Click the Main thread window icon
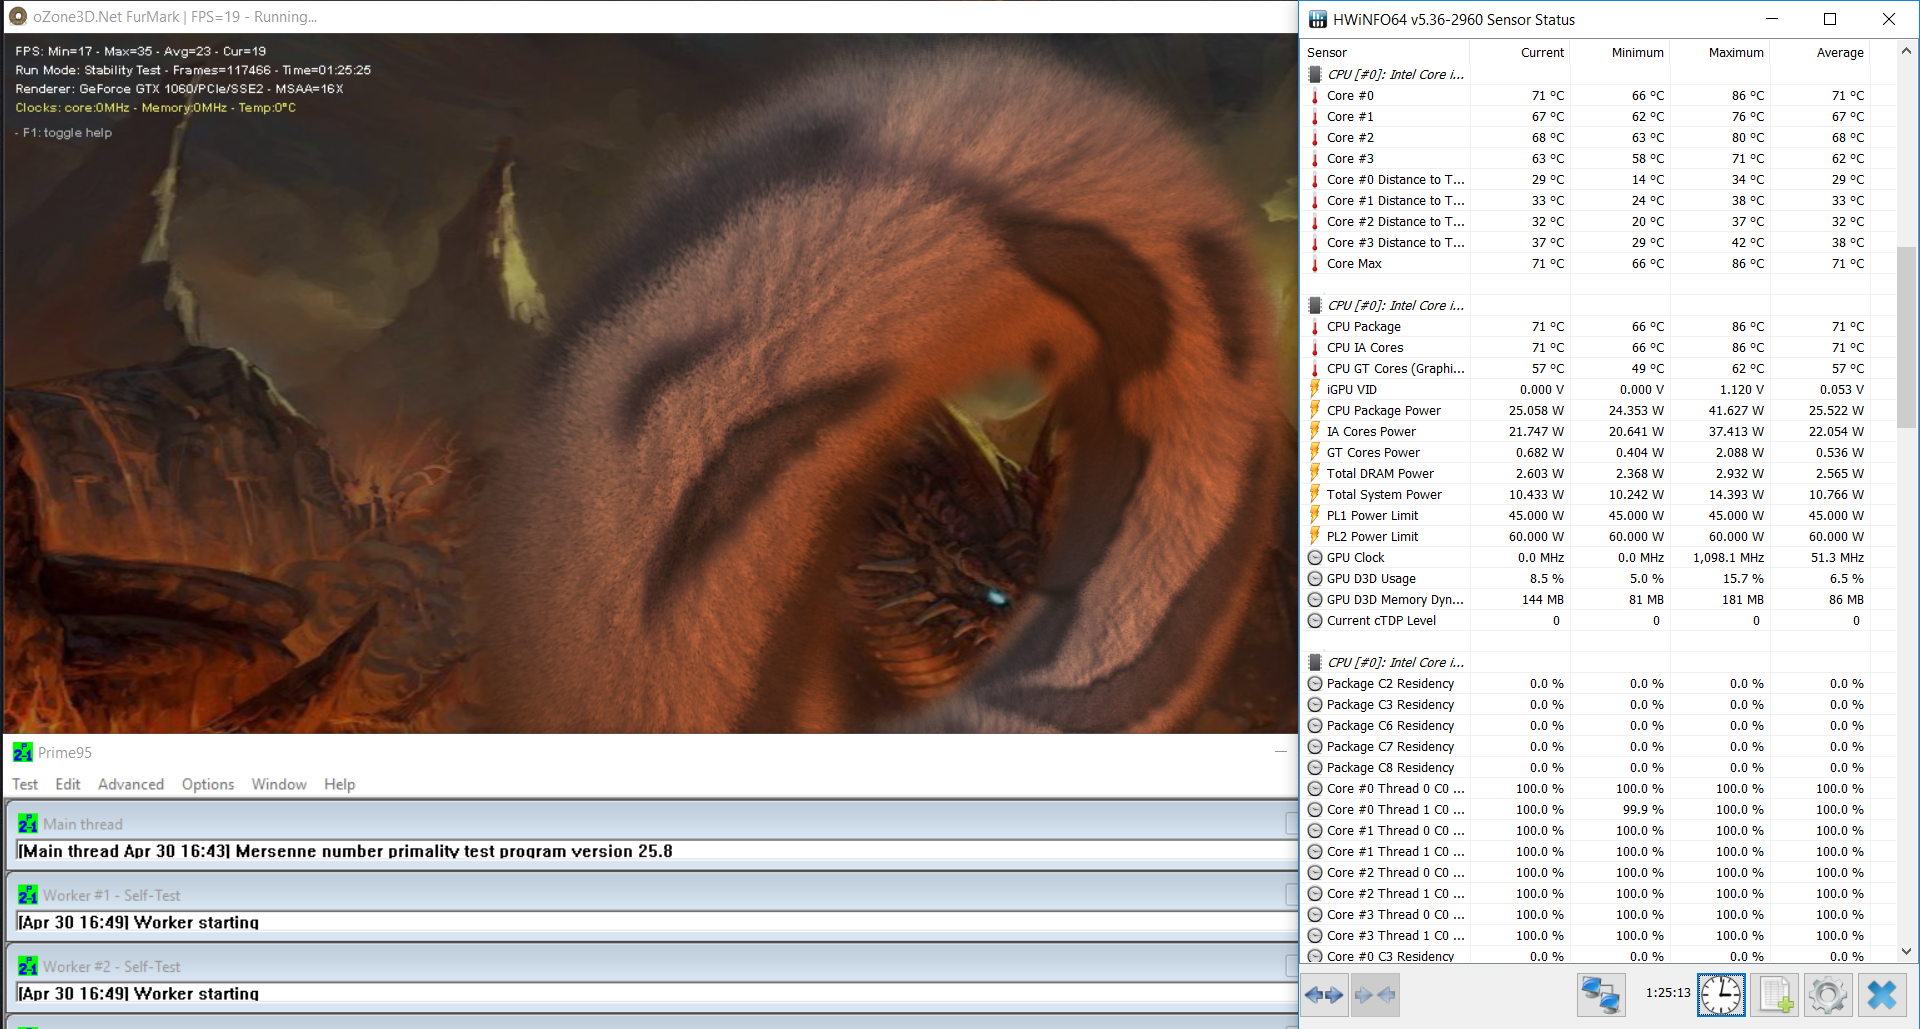 28,824
